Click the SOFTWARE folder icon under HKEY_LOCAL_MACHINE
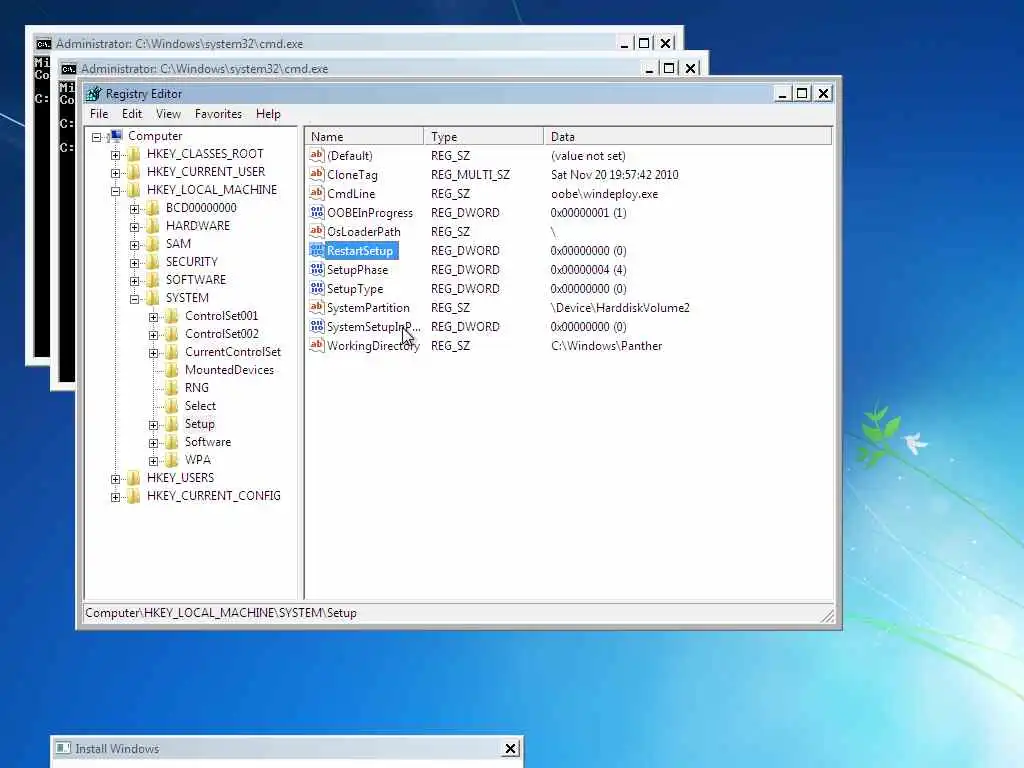 click(x=153, y=280)
